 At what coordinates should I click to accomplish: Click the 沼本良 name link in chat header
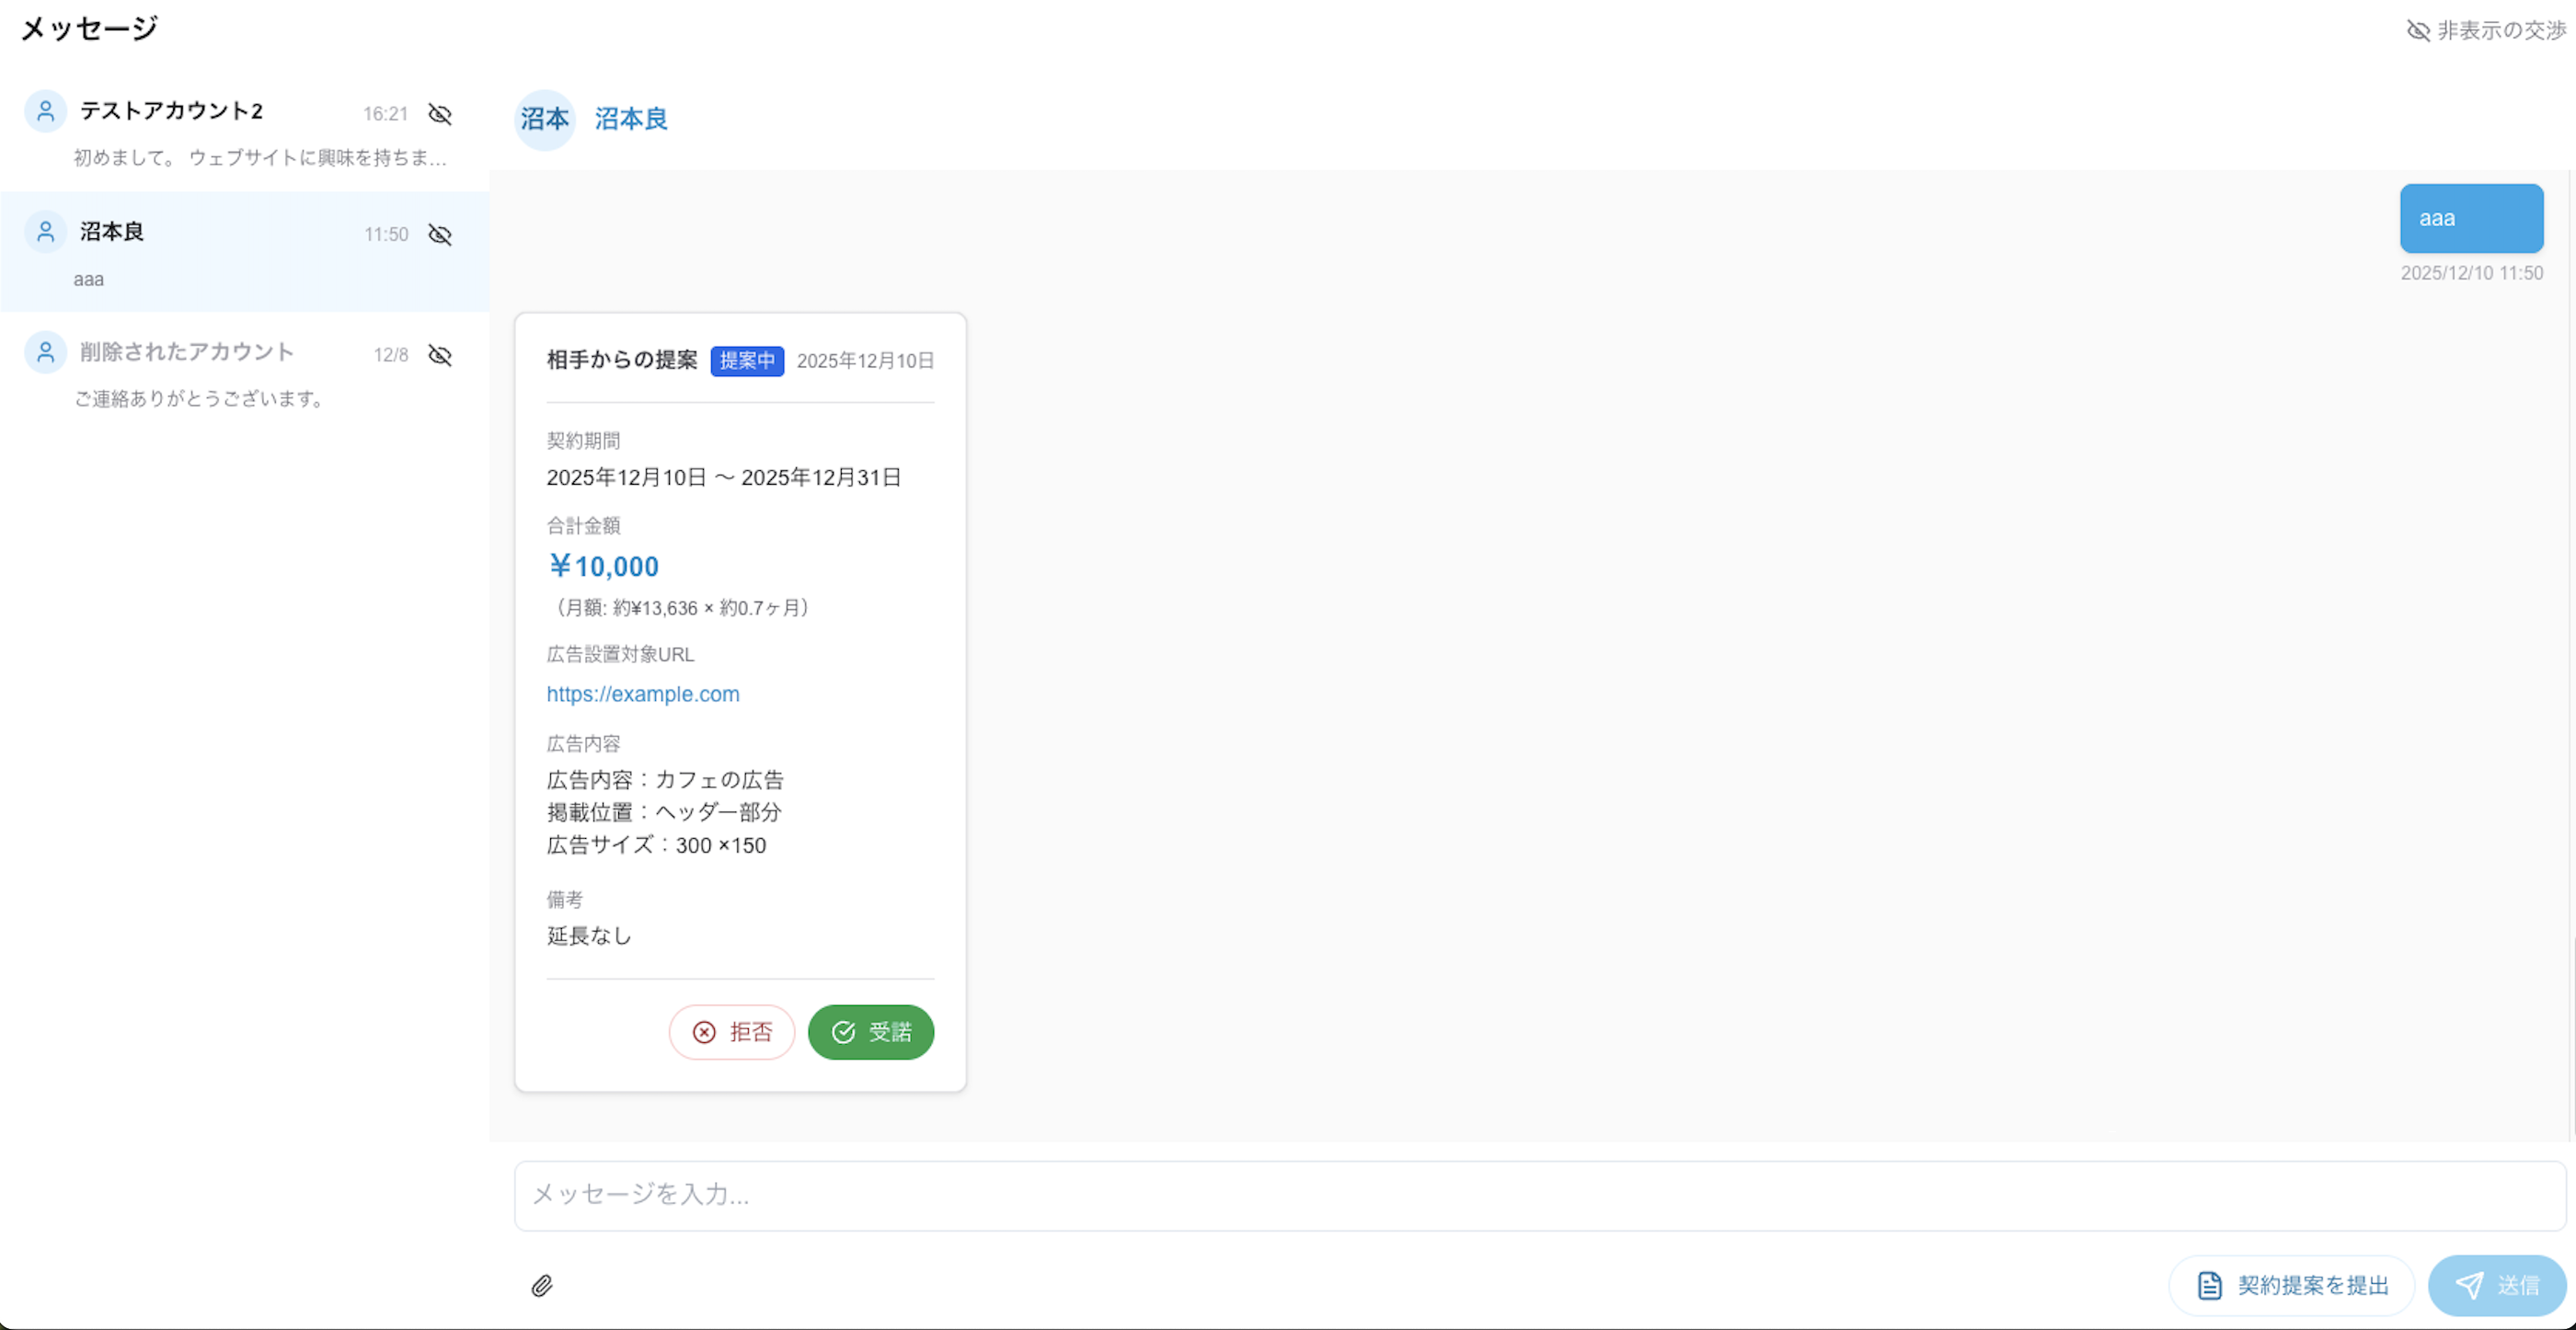(x=630, y=119)
